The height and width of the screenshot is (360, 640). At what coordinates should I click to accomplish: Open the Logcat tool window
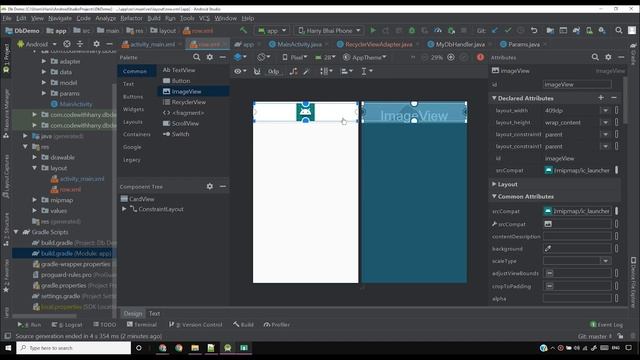pos(67,325)
